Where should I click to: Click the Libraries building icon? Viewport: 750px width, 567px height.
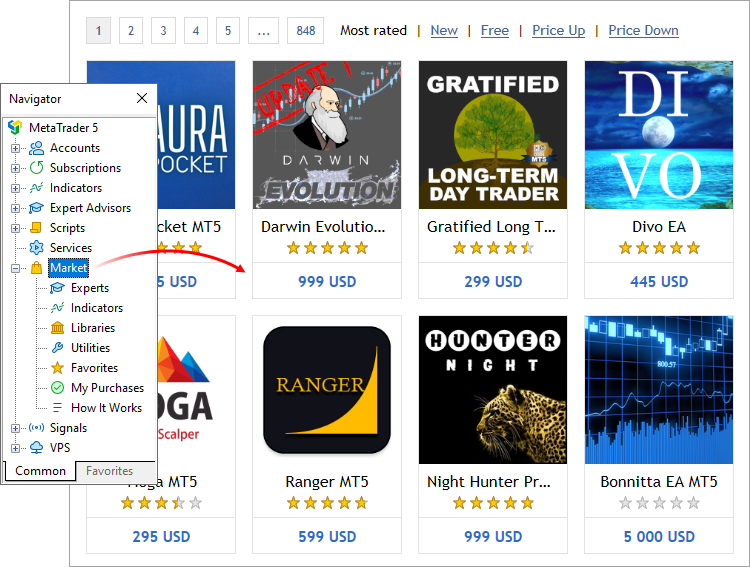57,328
